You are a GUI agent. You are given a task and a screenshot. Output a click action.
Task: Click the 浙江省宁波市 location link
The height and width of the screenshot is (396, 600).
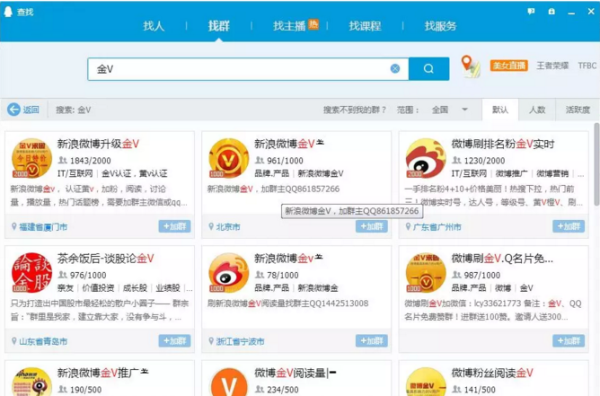click(x=240, y=341)
